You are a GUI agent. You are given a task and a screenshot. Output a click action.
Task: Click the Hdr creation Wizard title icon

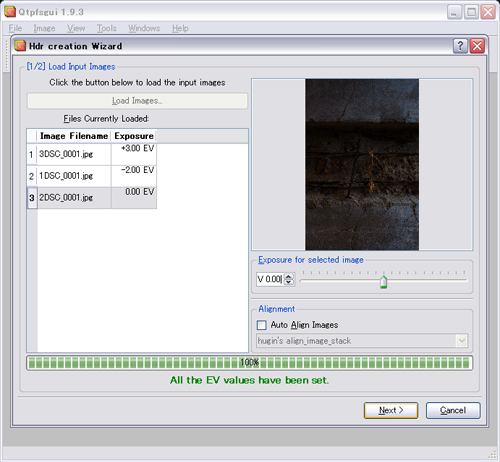tap(20, 46)
